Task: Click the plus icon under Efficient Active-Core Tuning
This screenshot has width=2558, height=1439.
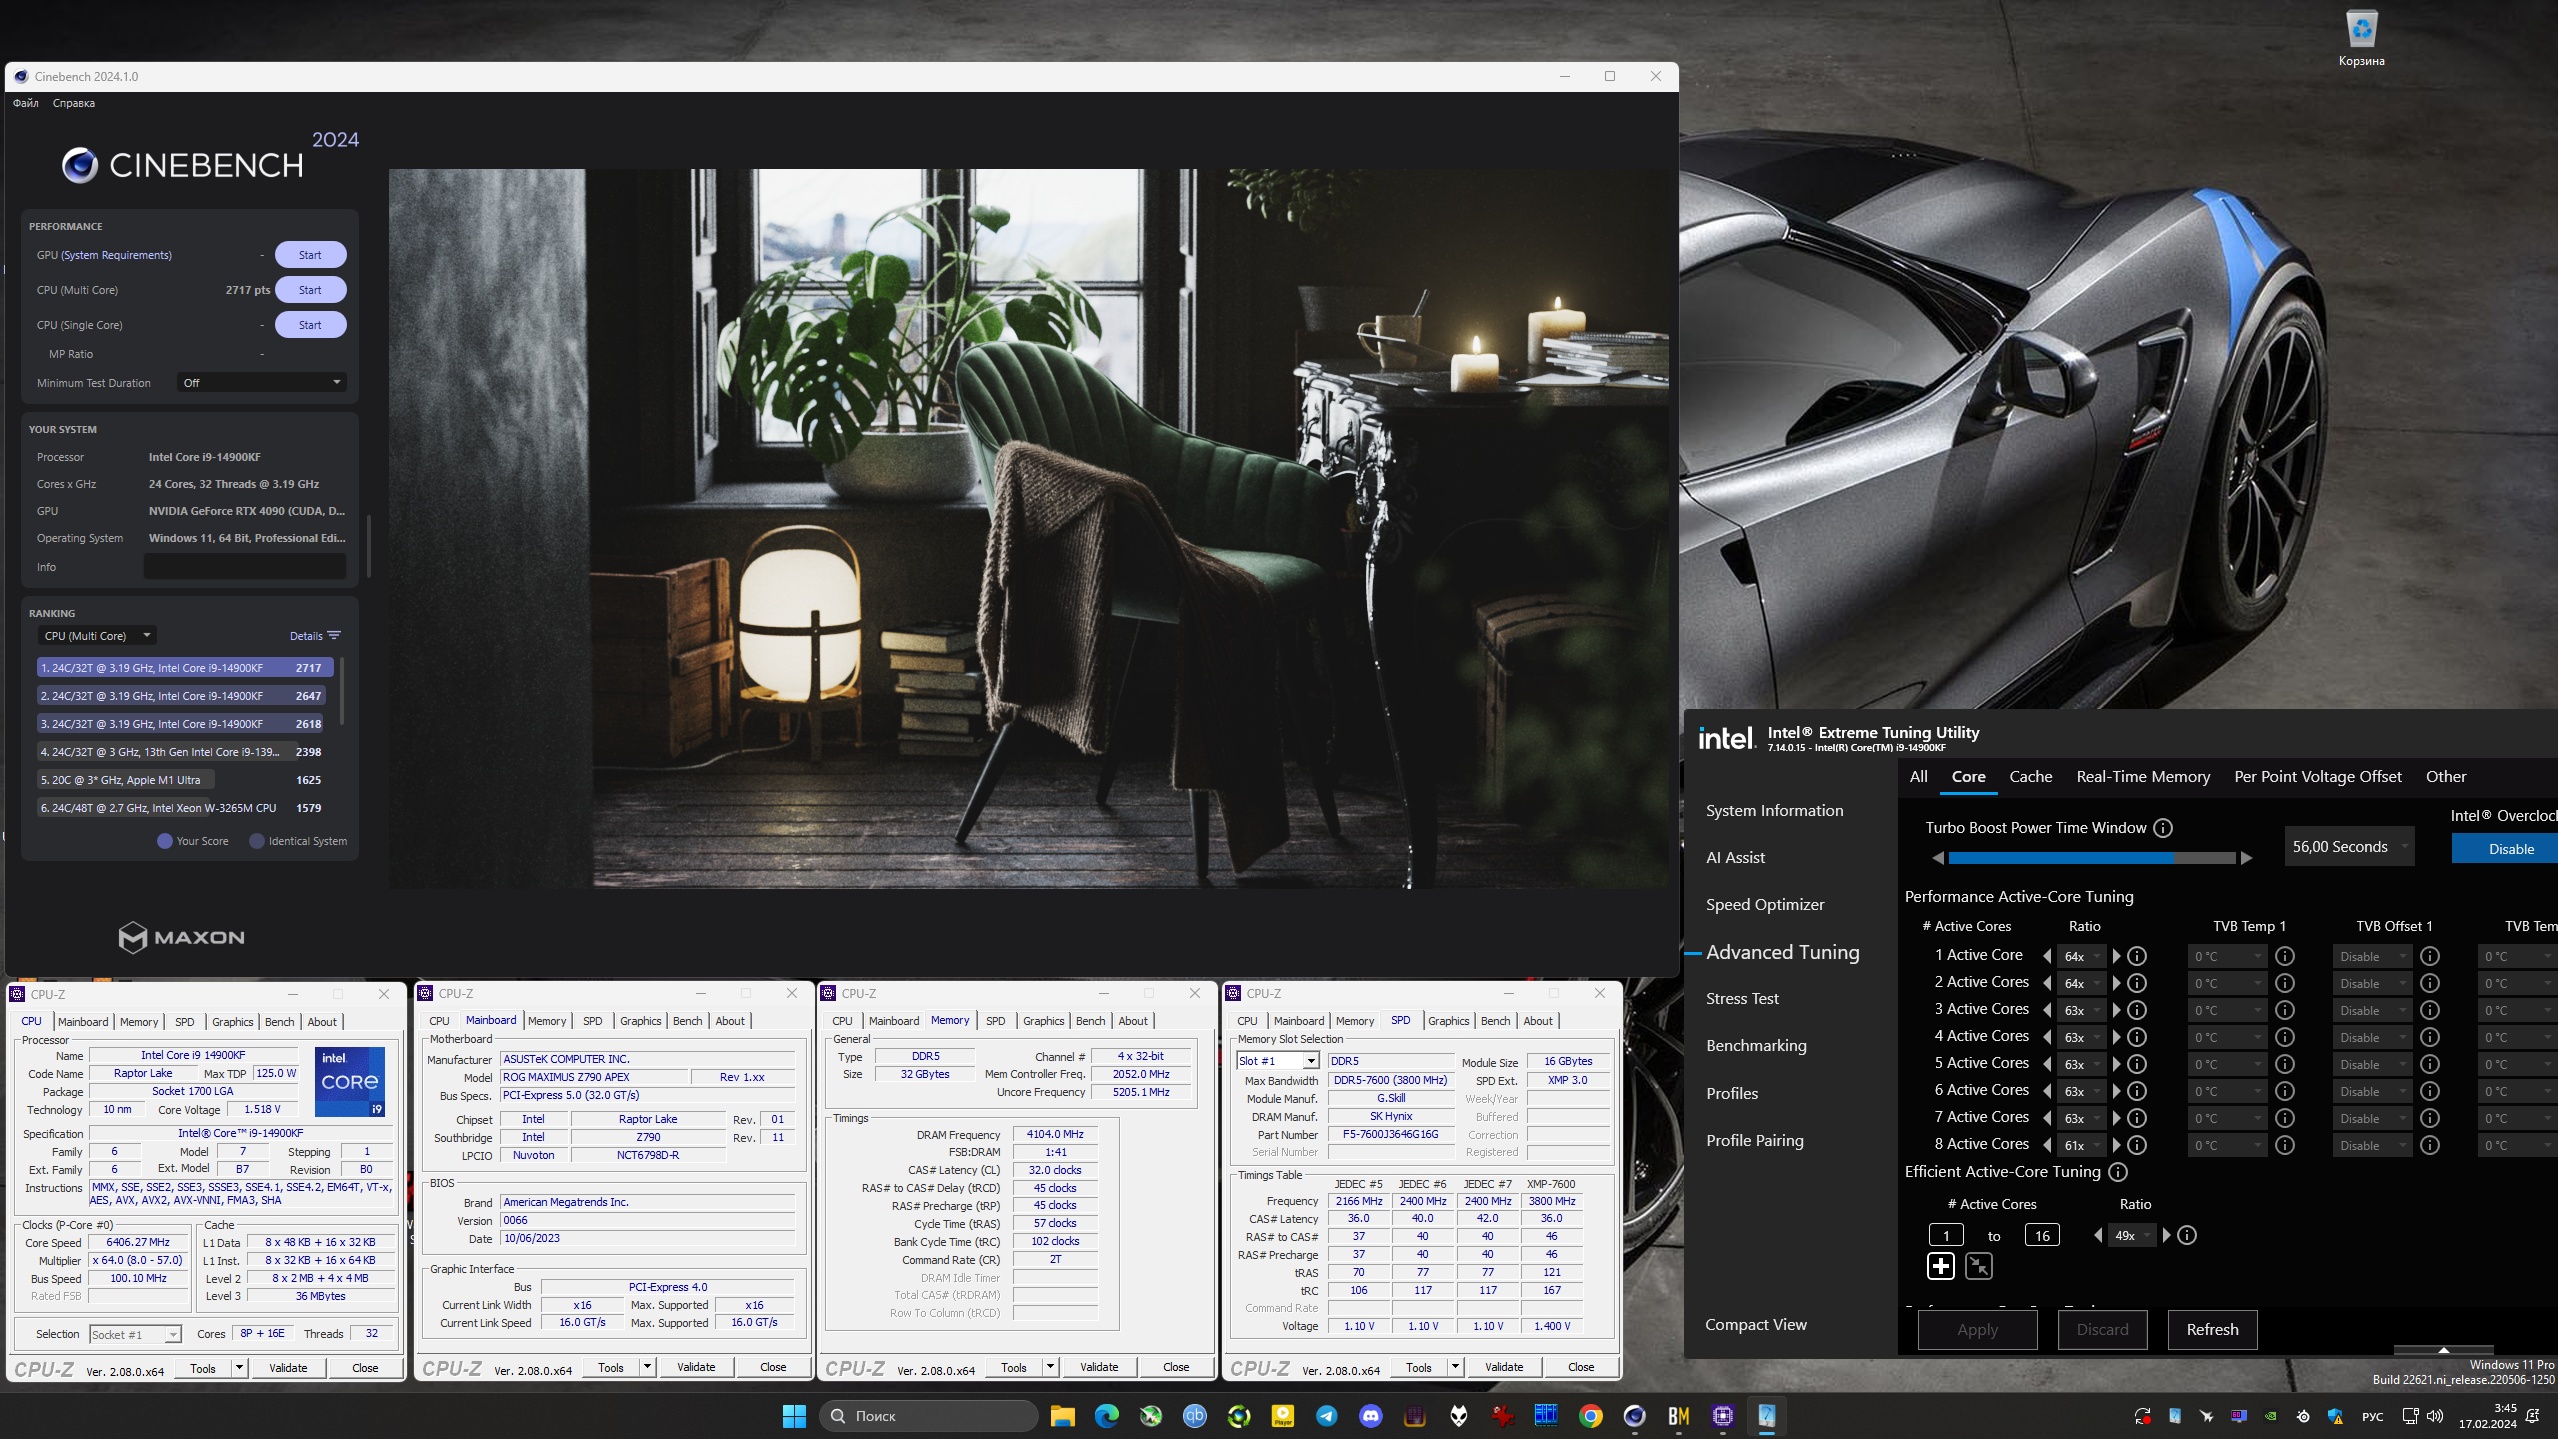Action: coord(1941,1266)
